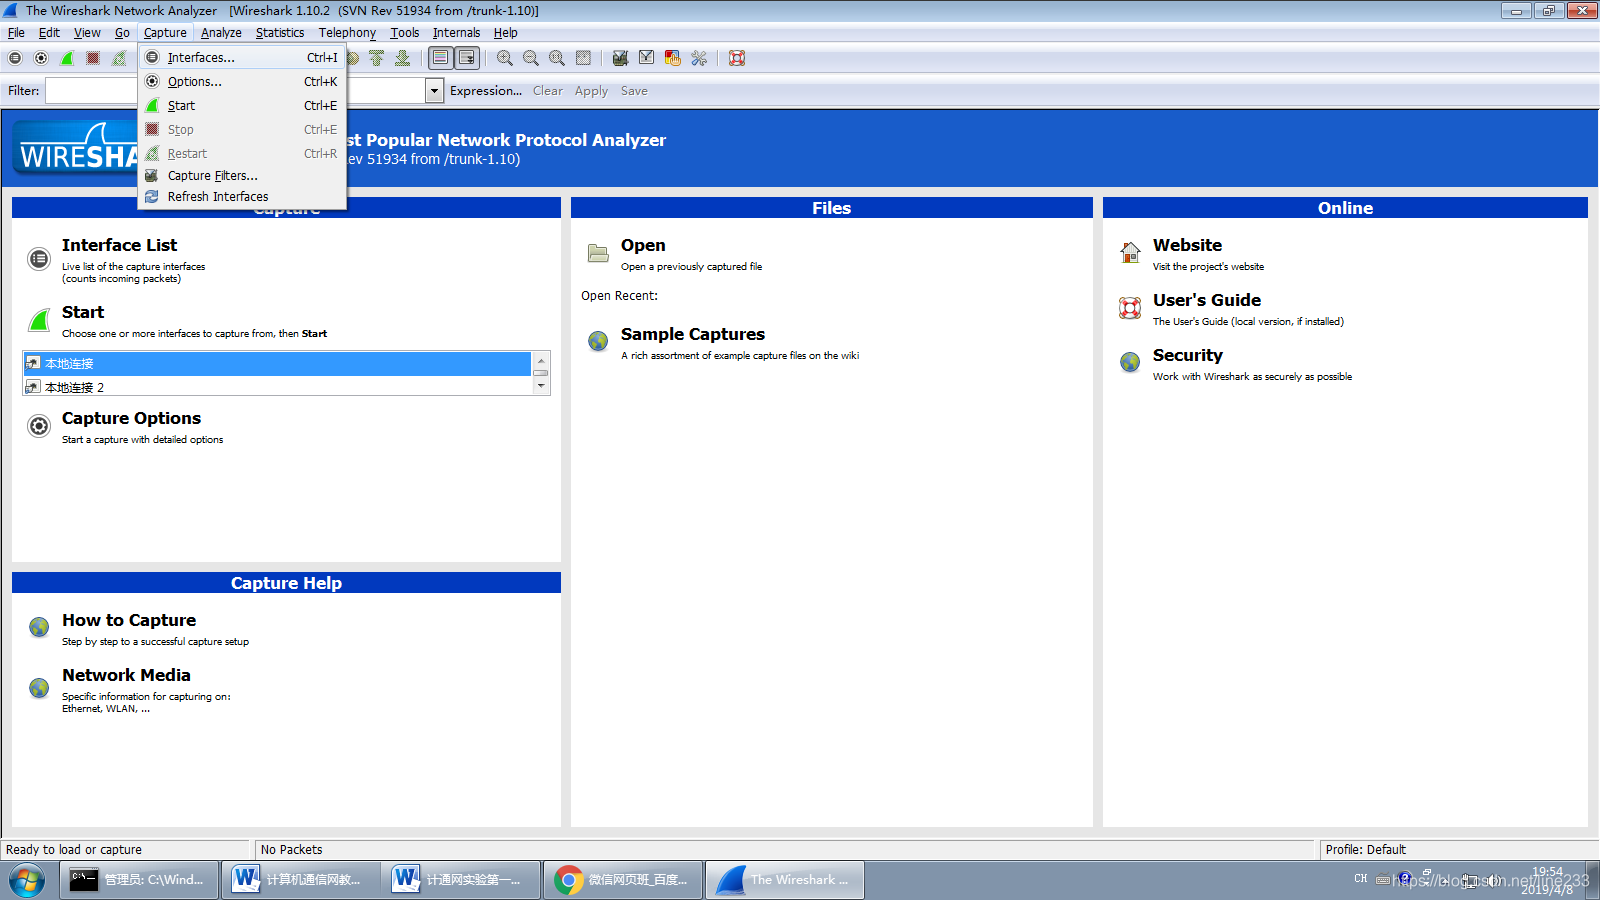Choose Start in Capture menu

pos(242,106)
